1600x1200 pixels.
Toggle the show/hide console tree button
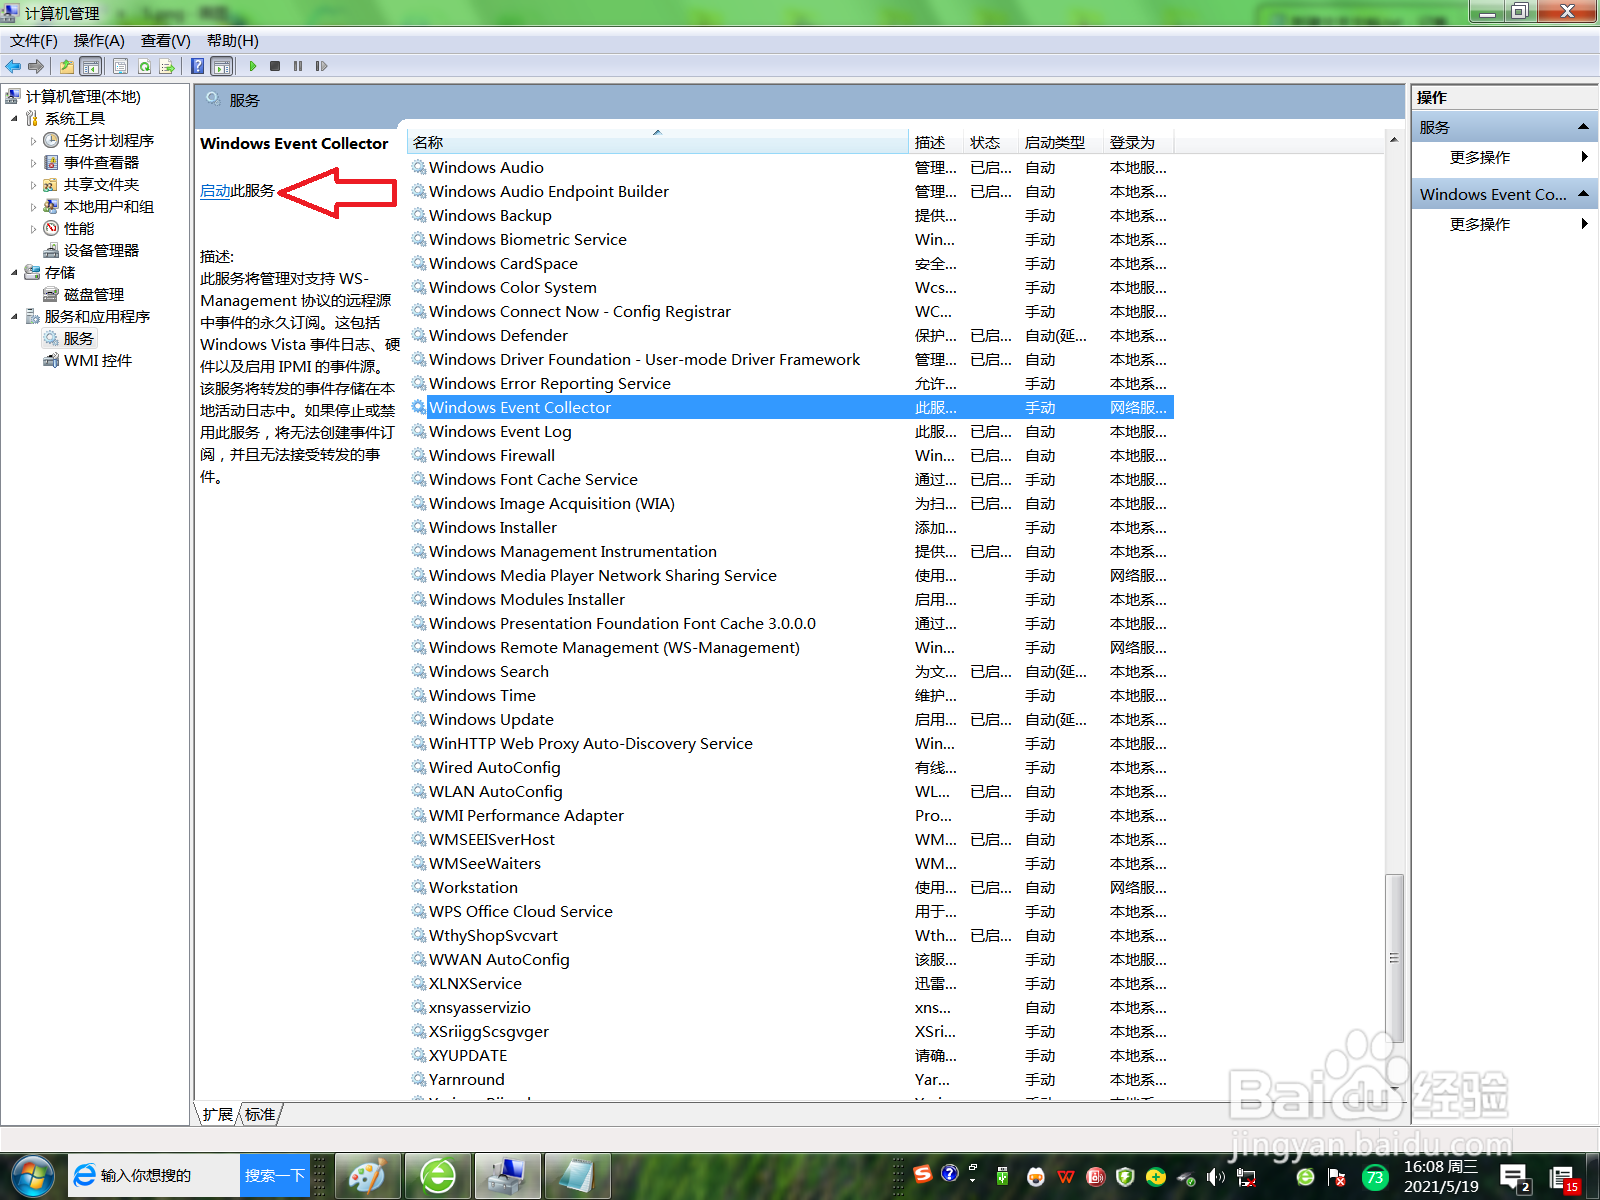click(x=90, y=66)
